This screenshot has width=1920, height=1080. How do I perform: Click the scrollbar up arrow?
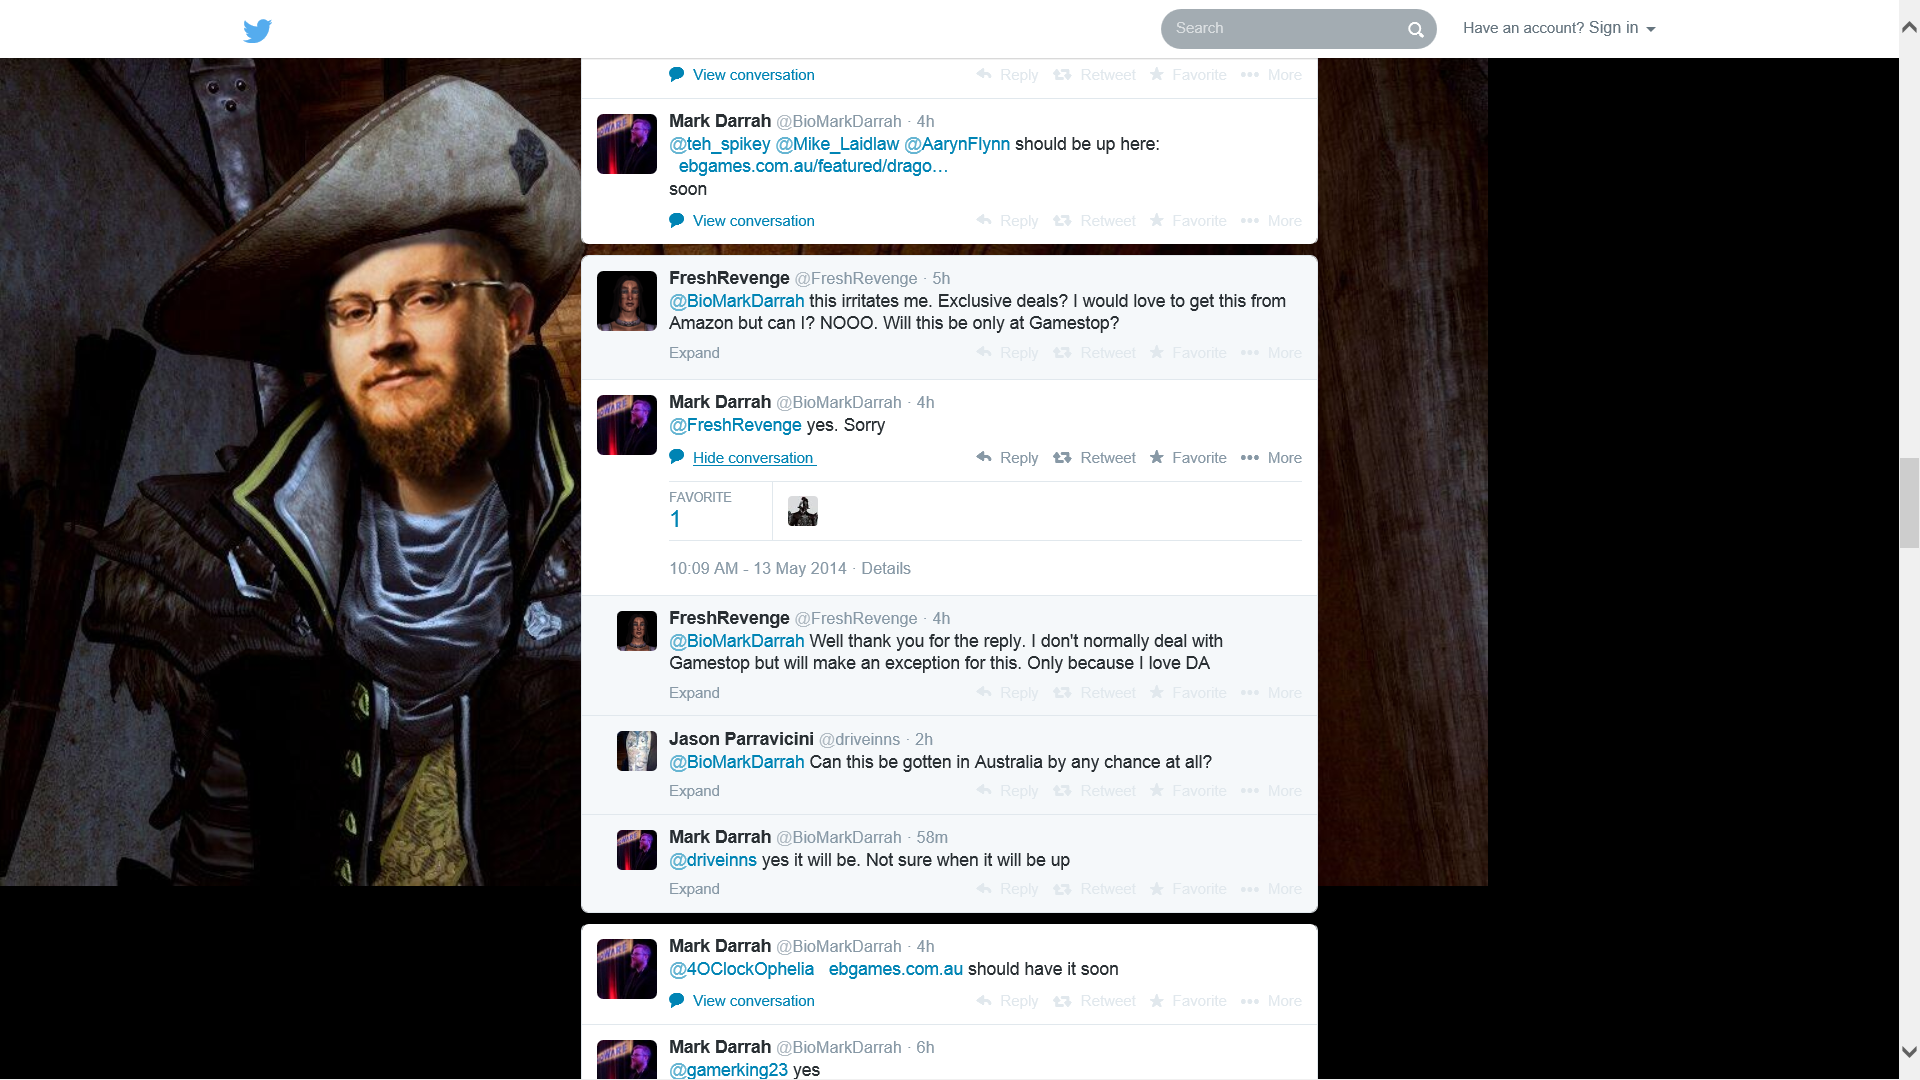pos(1909,28)
